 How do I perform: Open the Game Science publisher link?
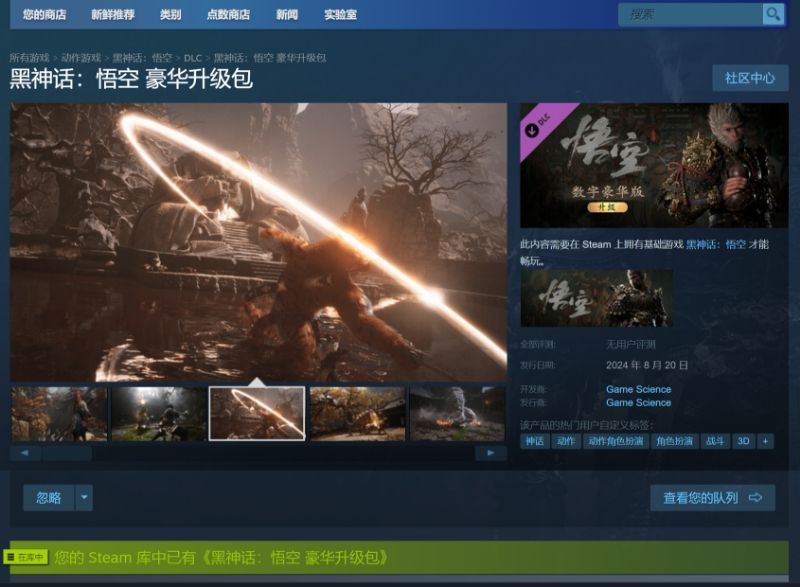pos(638,402)
